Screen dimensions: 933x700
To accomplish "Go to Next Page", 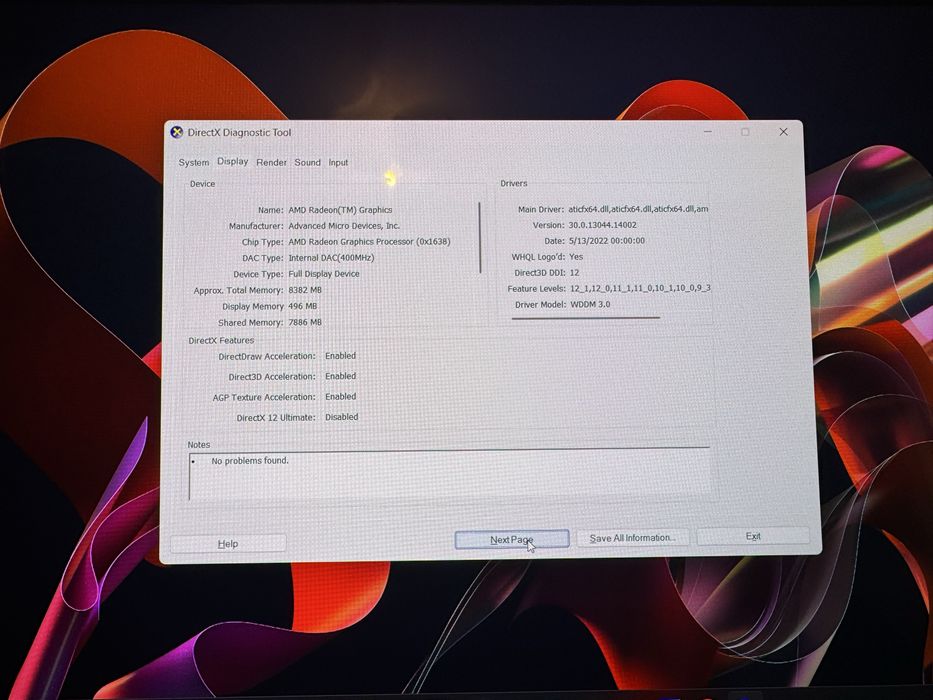I will click(512, 539).
